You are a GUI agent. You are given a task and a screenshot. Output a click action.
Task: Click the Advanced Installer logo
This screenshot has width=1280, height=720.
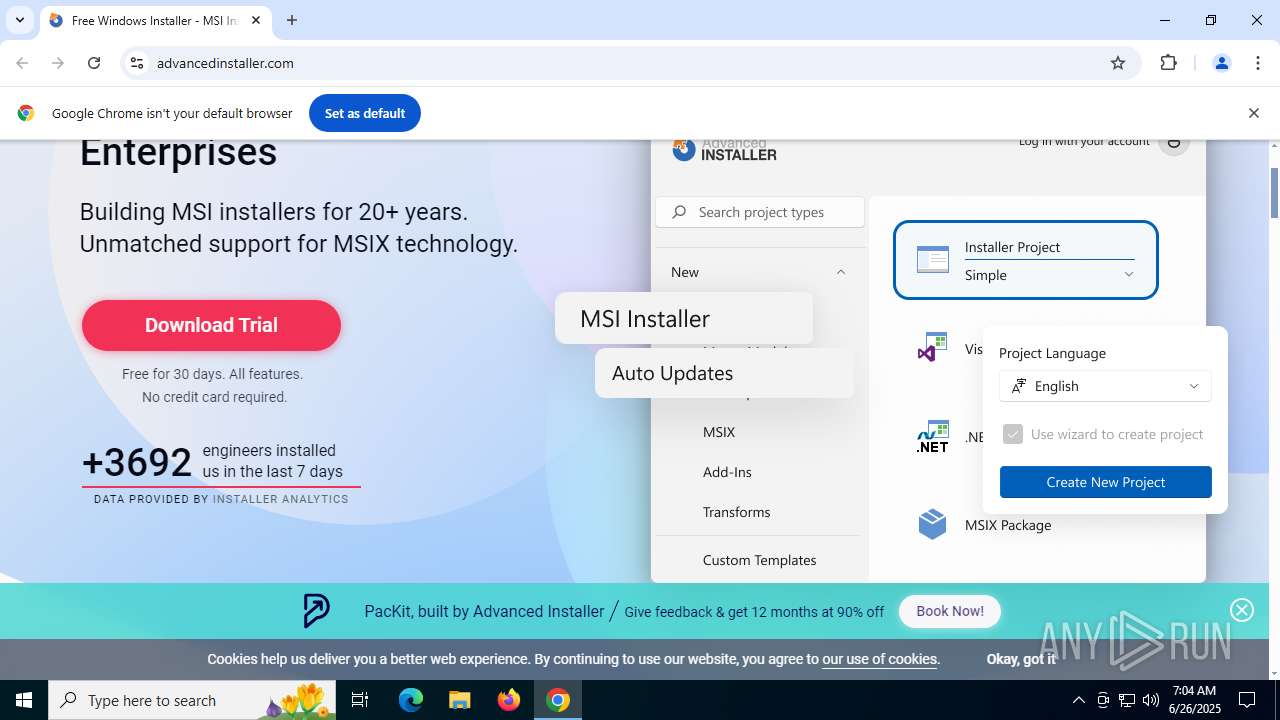(x=724, y=150)
